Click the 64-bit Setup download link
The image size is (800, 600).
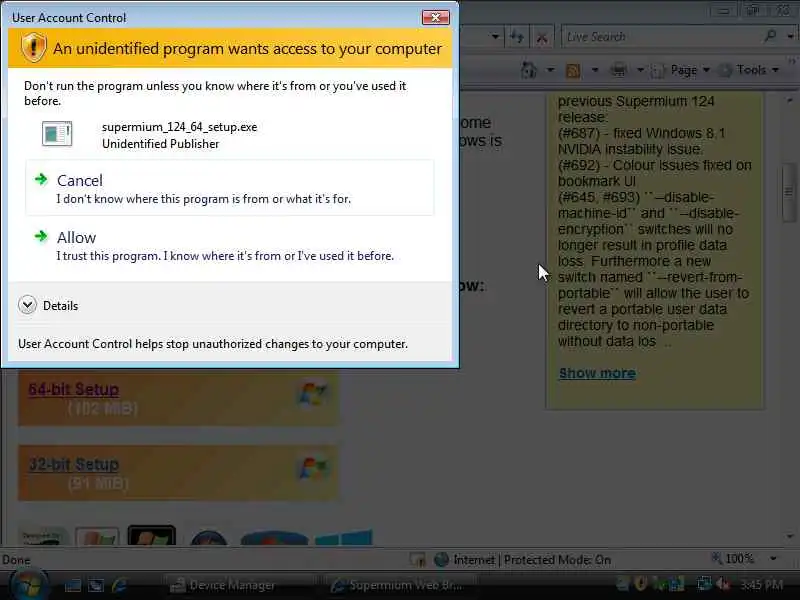[73, 389]
